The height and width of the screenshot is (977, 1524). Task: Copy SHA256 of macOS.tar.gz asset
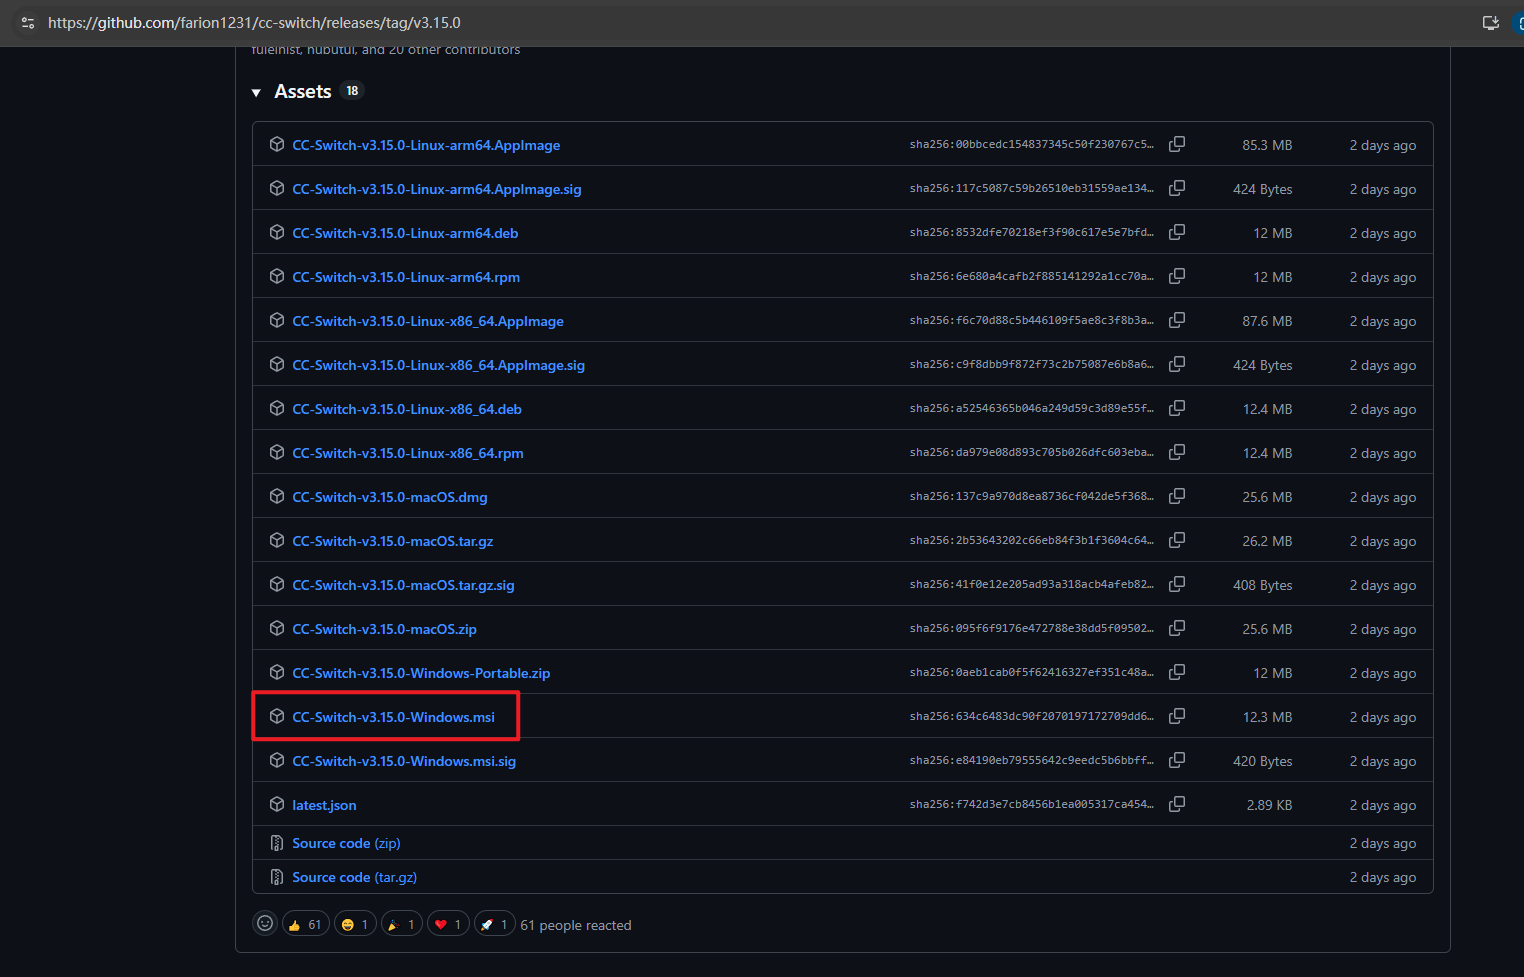pos(1177,540)
